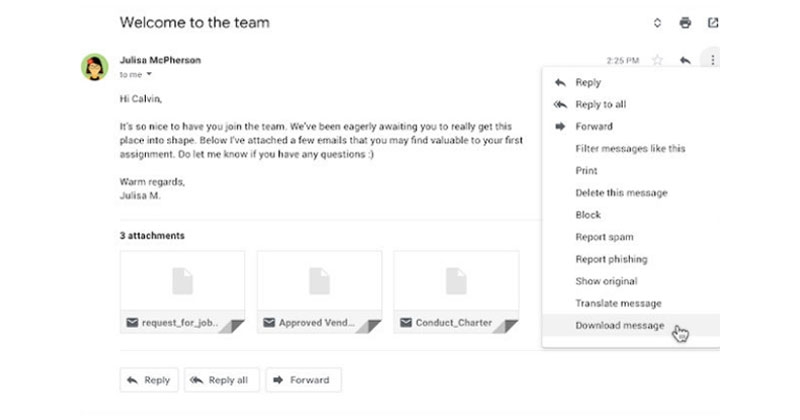Click Report phishing menu entry
This screenshot has height=420, width=800.
[x=611, y=259]
